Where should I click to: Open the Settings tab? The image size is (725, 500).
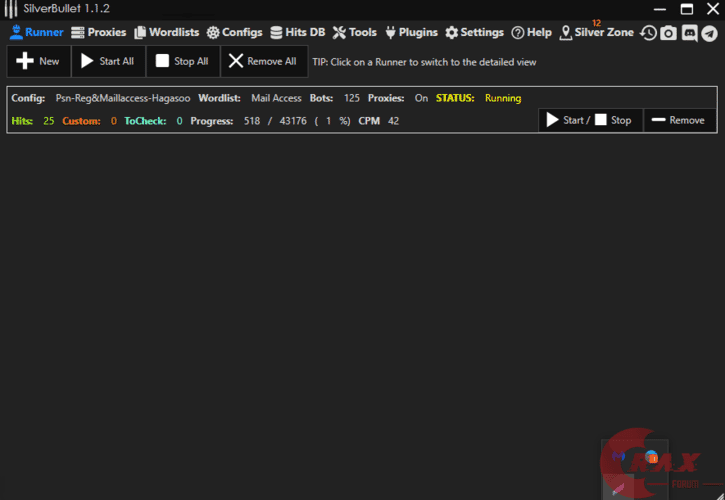[474, 32]
